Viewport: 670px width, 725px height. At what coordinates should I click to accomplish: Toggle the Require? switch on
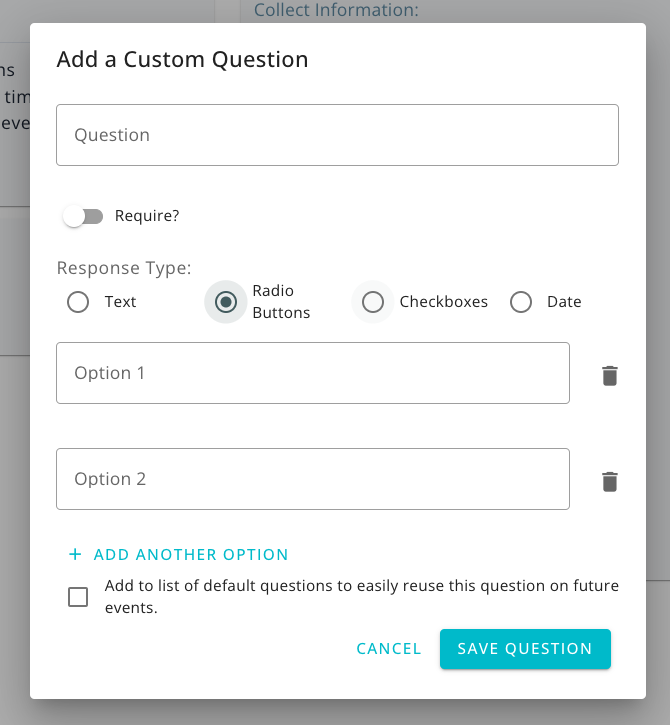pyautogui.click(x=83, y=216)
